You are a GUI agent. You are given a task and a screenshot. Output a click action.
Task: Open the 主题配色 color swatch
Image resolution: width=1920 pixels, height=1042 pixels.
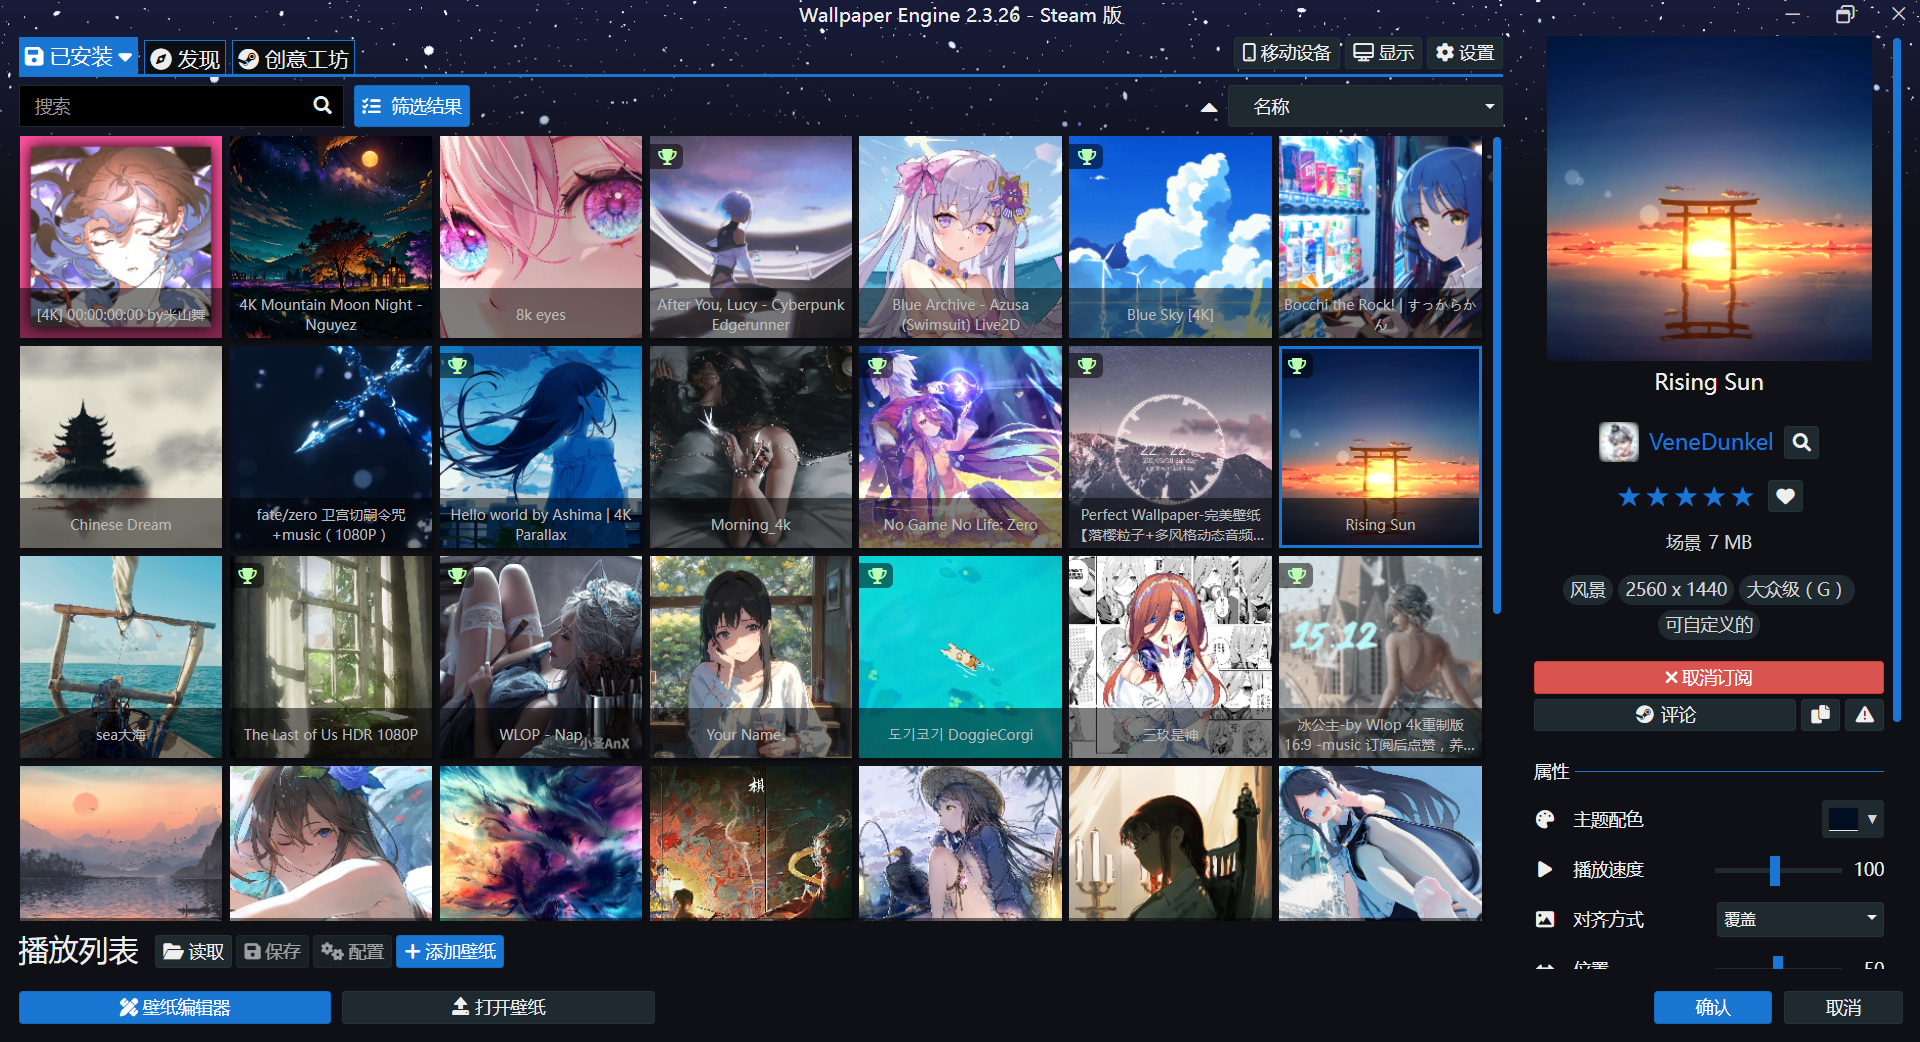click(1852, 819)
